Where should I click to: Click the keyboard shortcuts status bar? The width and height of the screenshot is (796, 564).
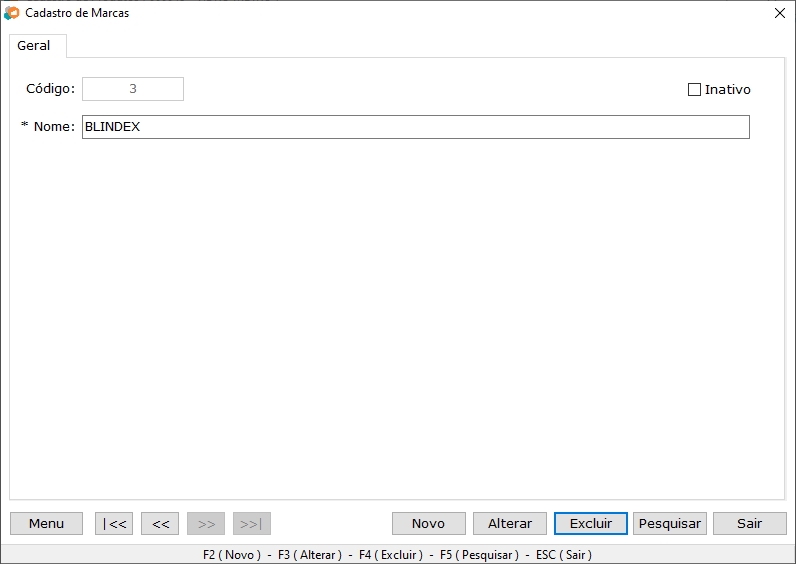pyautogui.click(x=397, y=554)
